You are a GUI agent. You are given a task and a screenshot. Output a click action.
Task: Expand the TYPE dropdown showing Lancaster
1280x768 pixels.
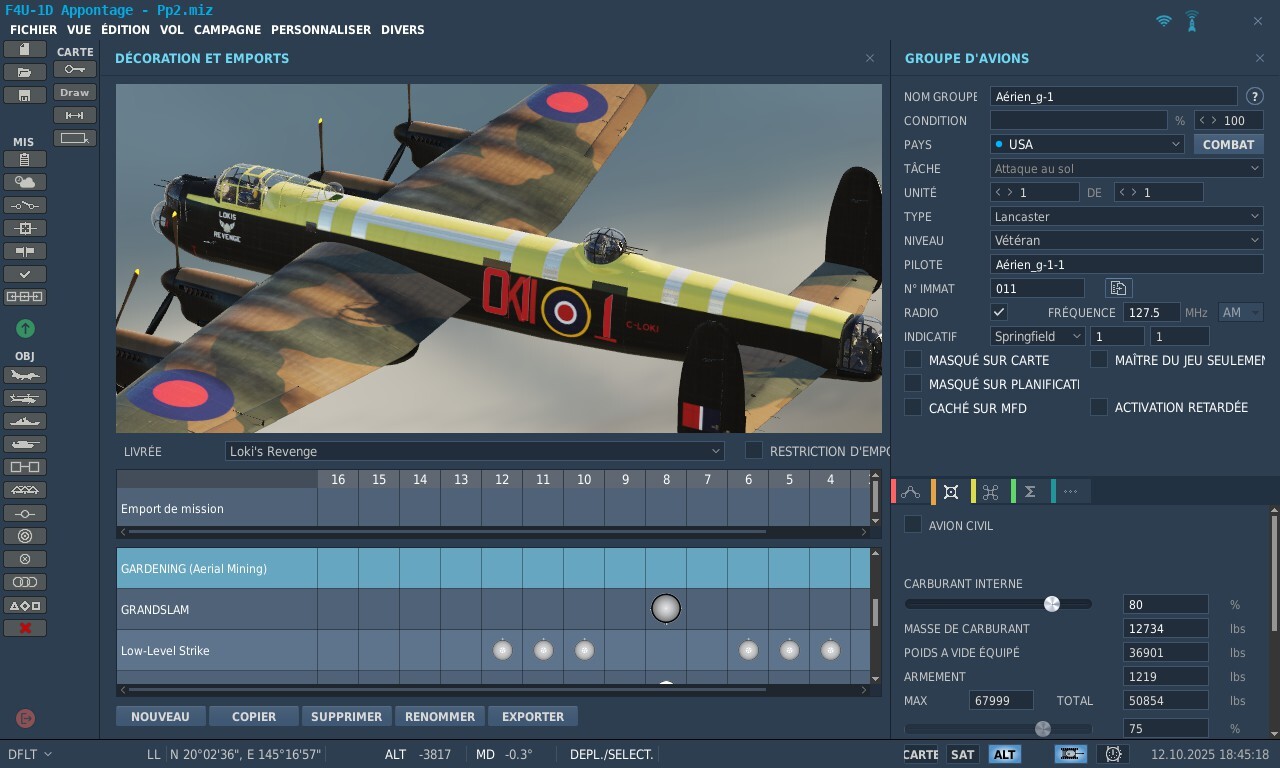click(x=1126, y=216)
